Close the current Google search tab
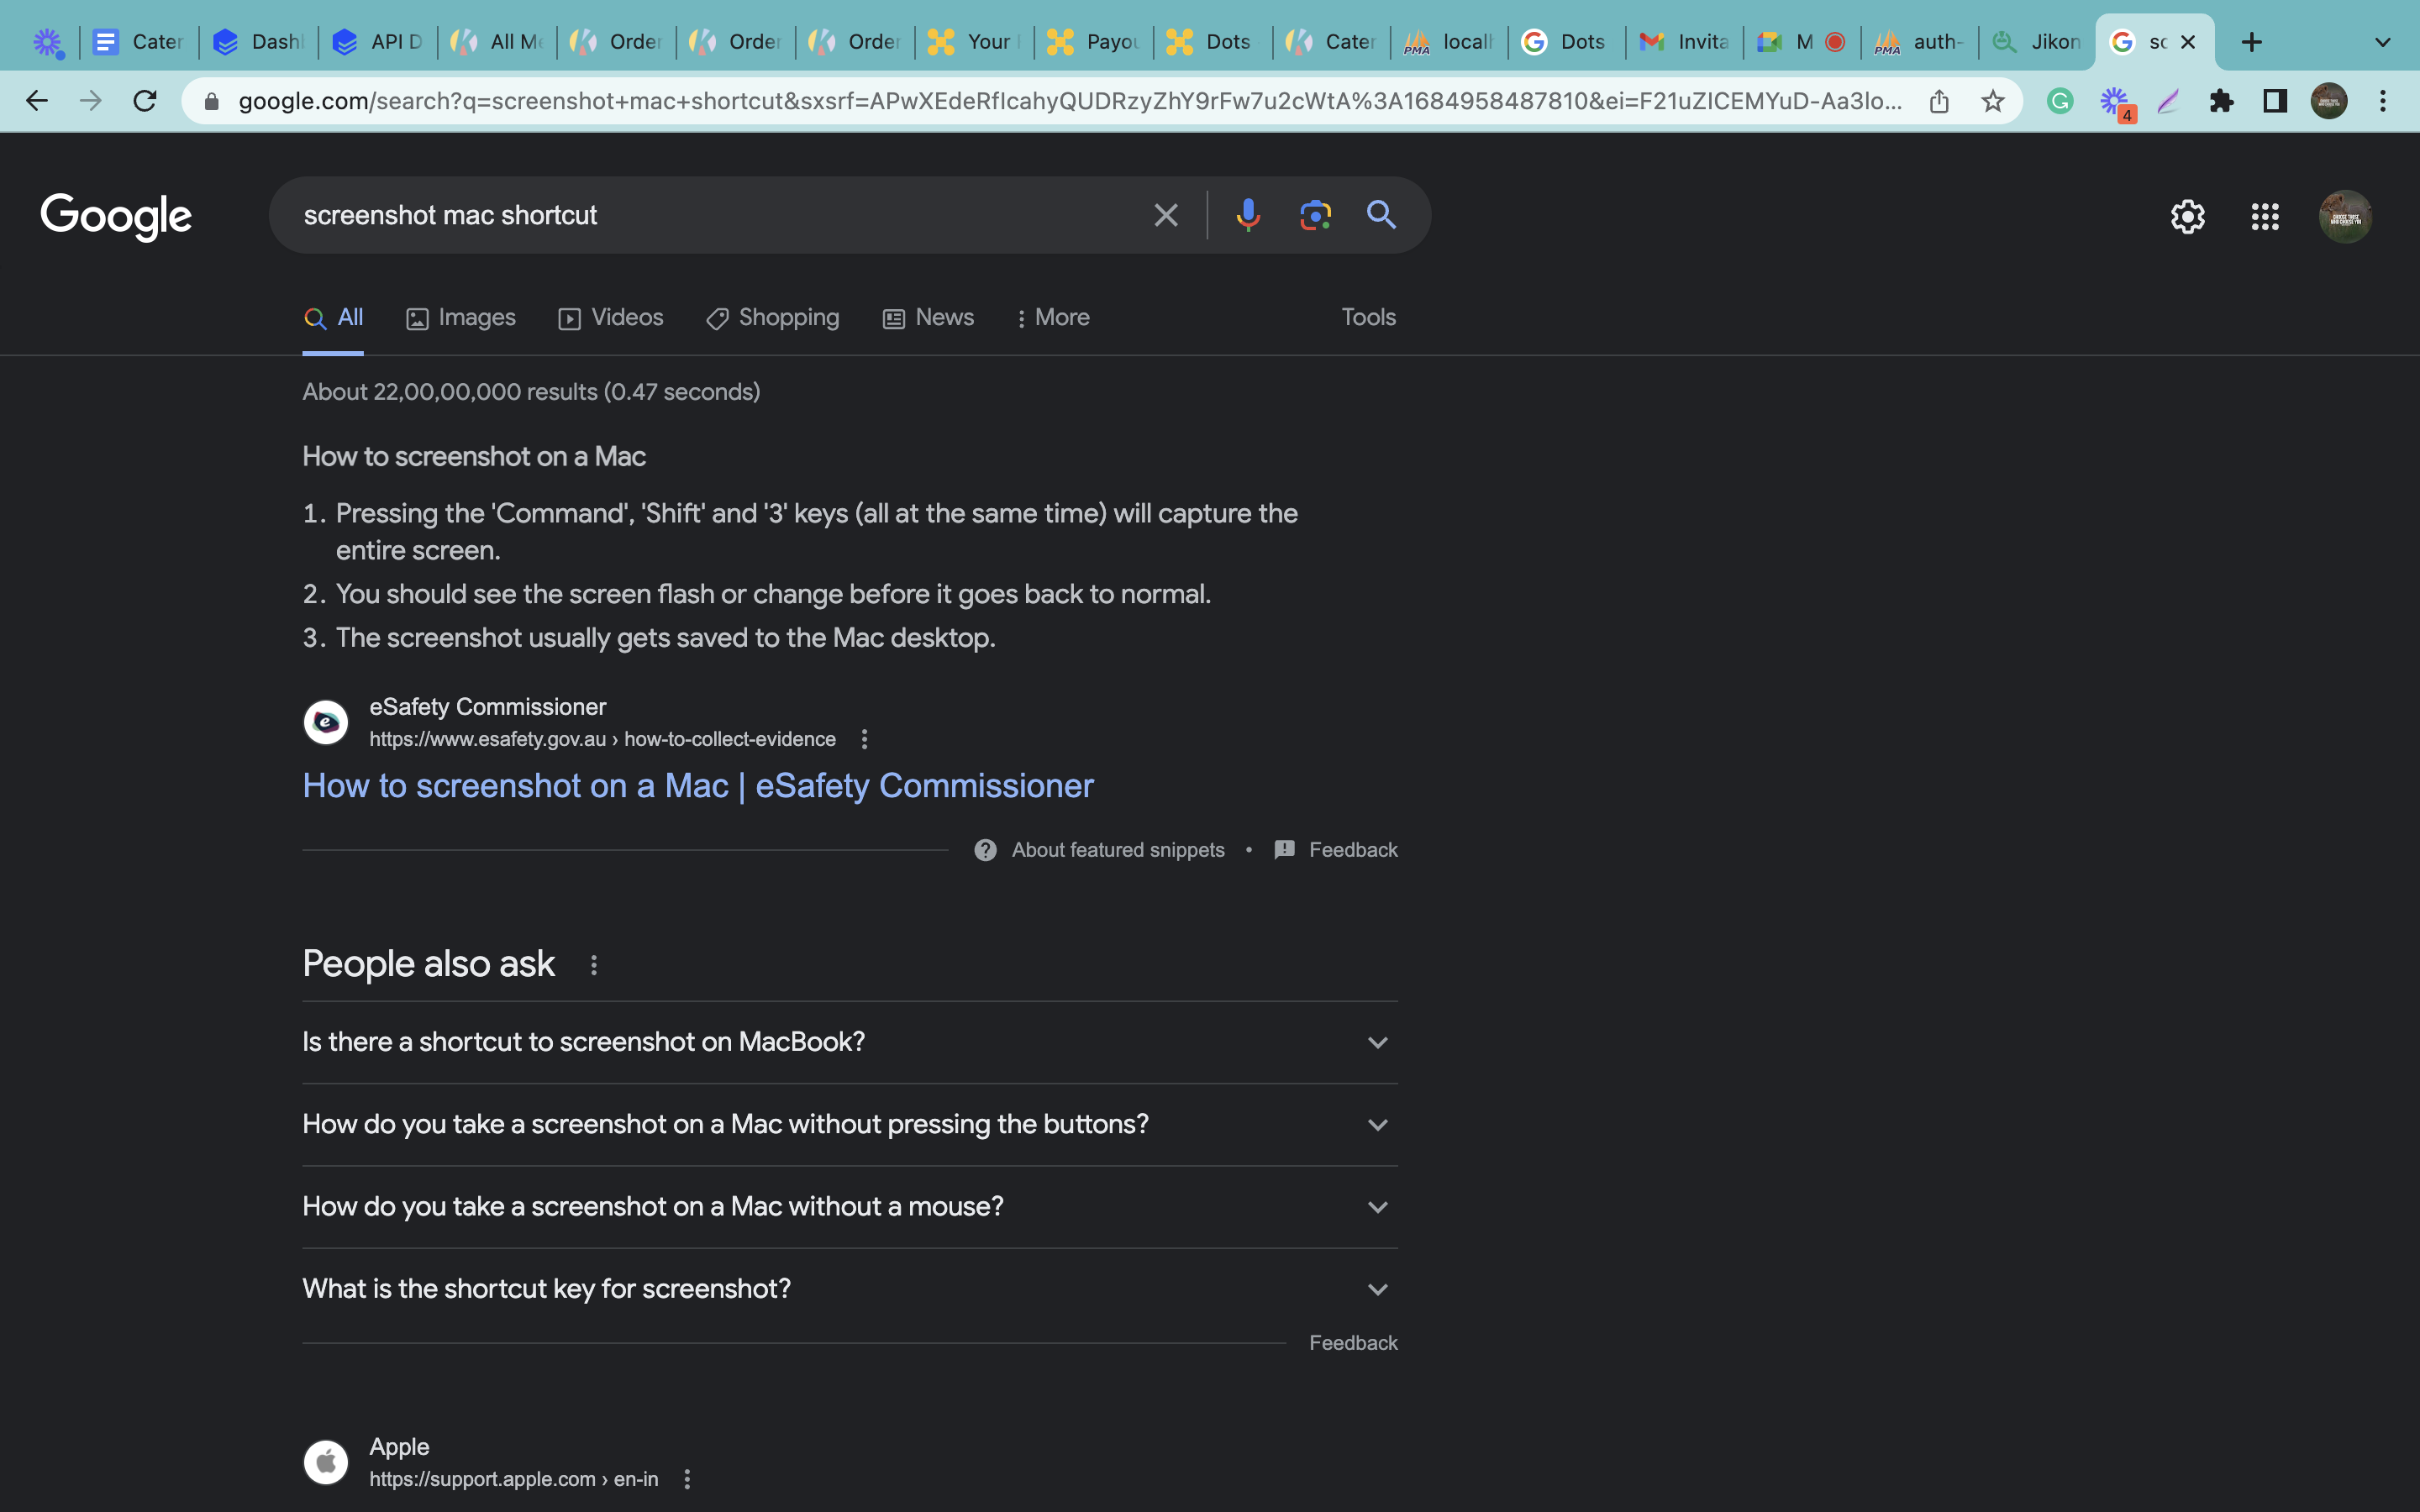Screen dimensions: 2420x1512 pos(2188,42)
